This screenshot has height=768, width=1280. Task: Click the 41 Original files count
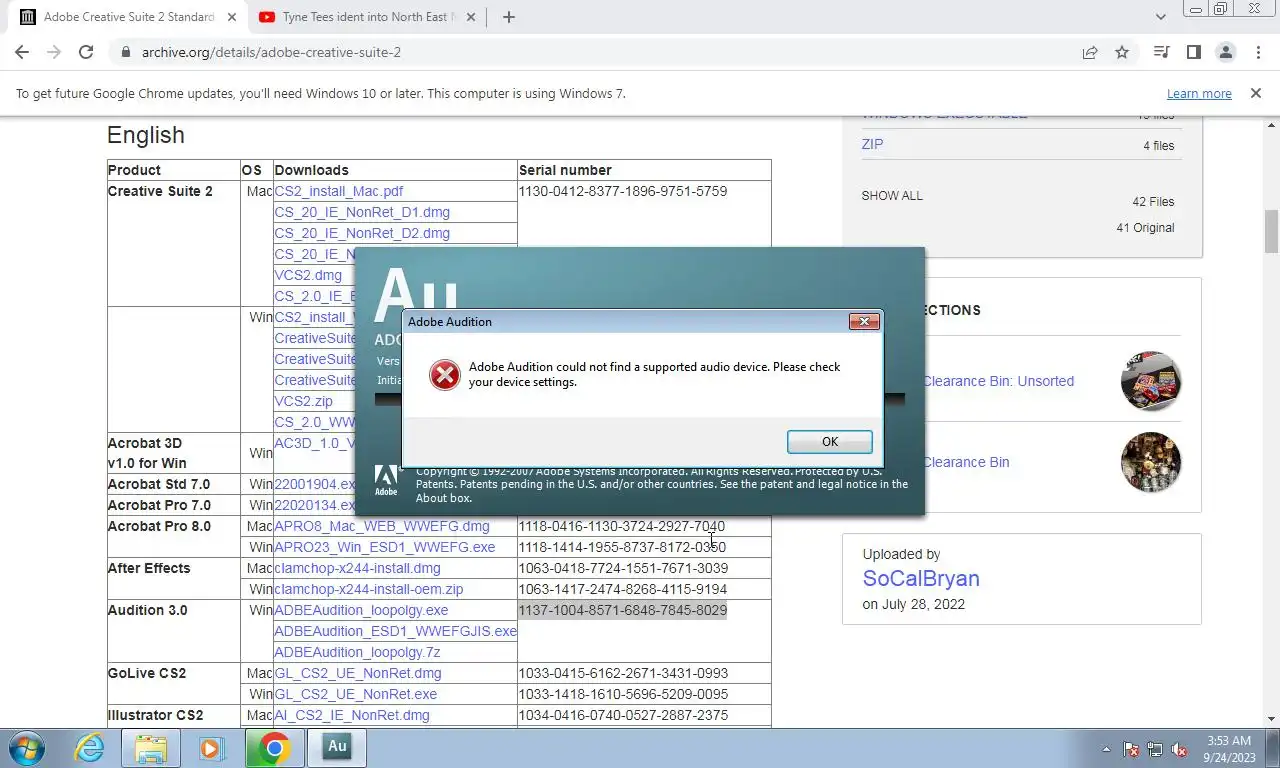pos(1145,228)
